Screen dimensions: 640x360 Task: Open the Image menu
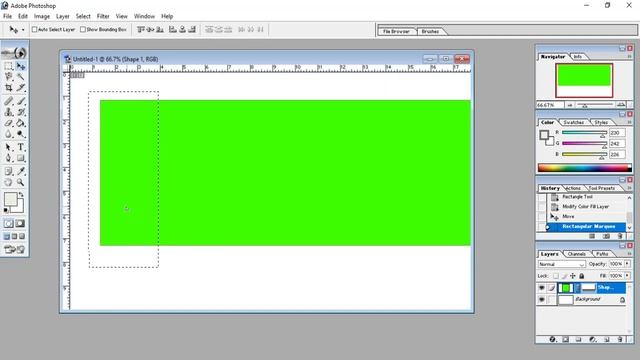(x=42, y=16)
